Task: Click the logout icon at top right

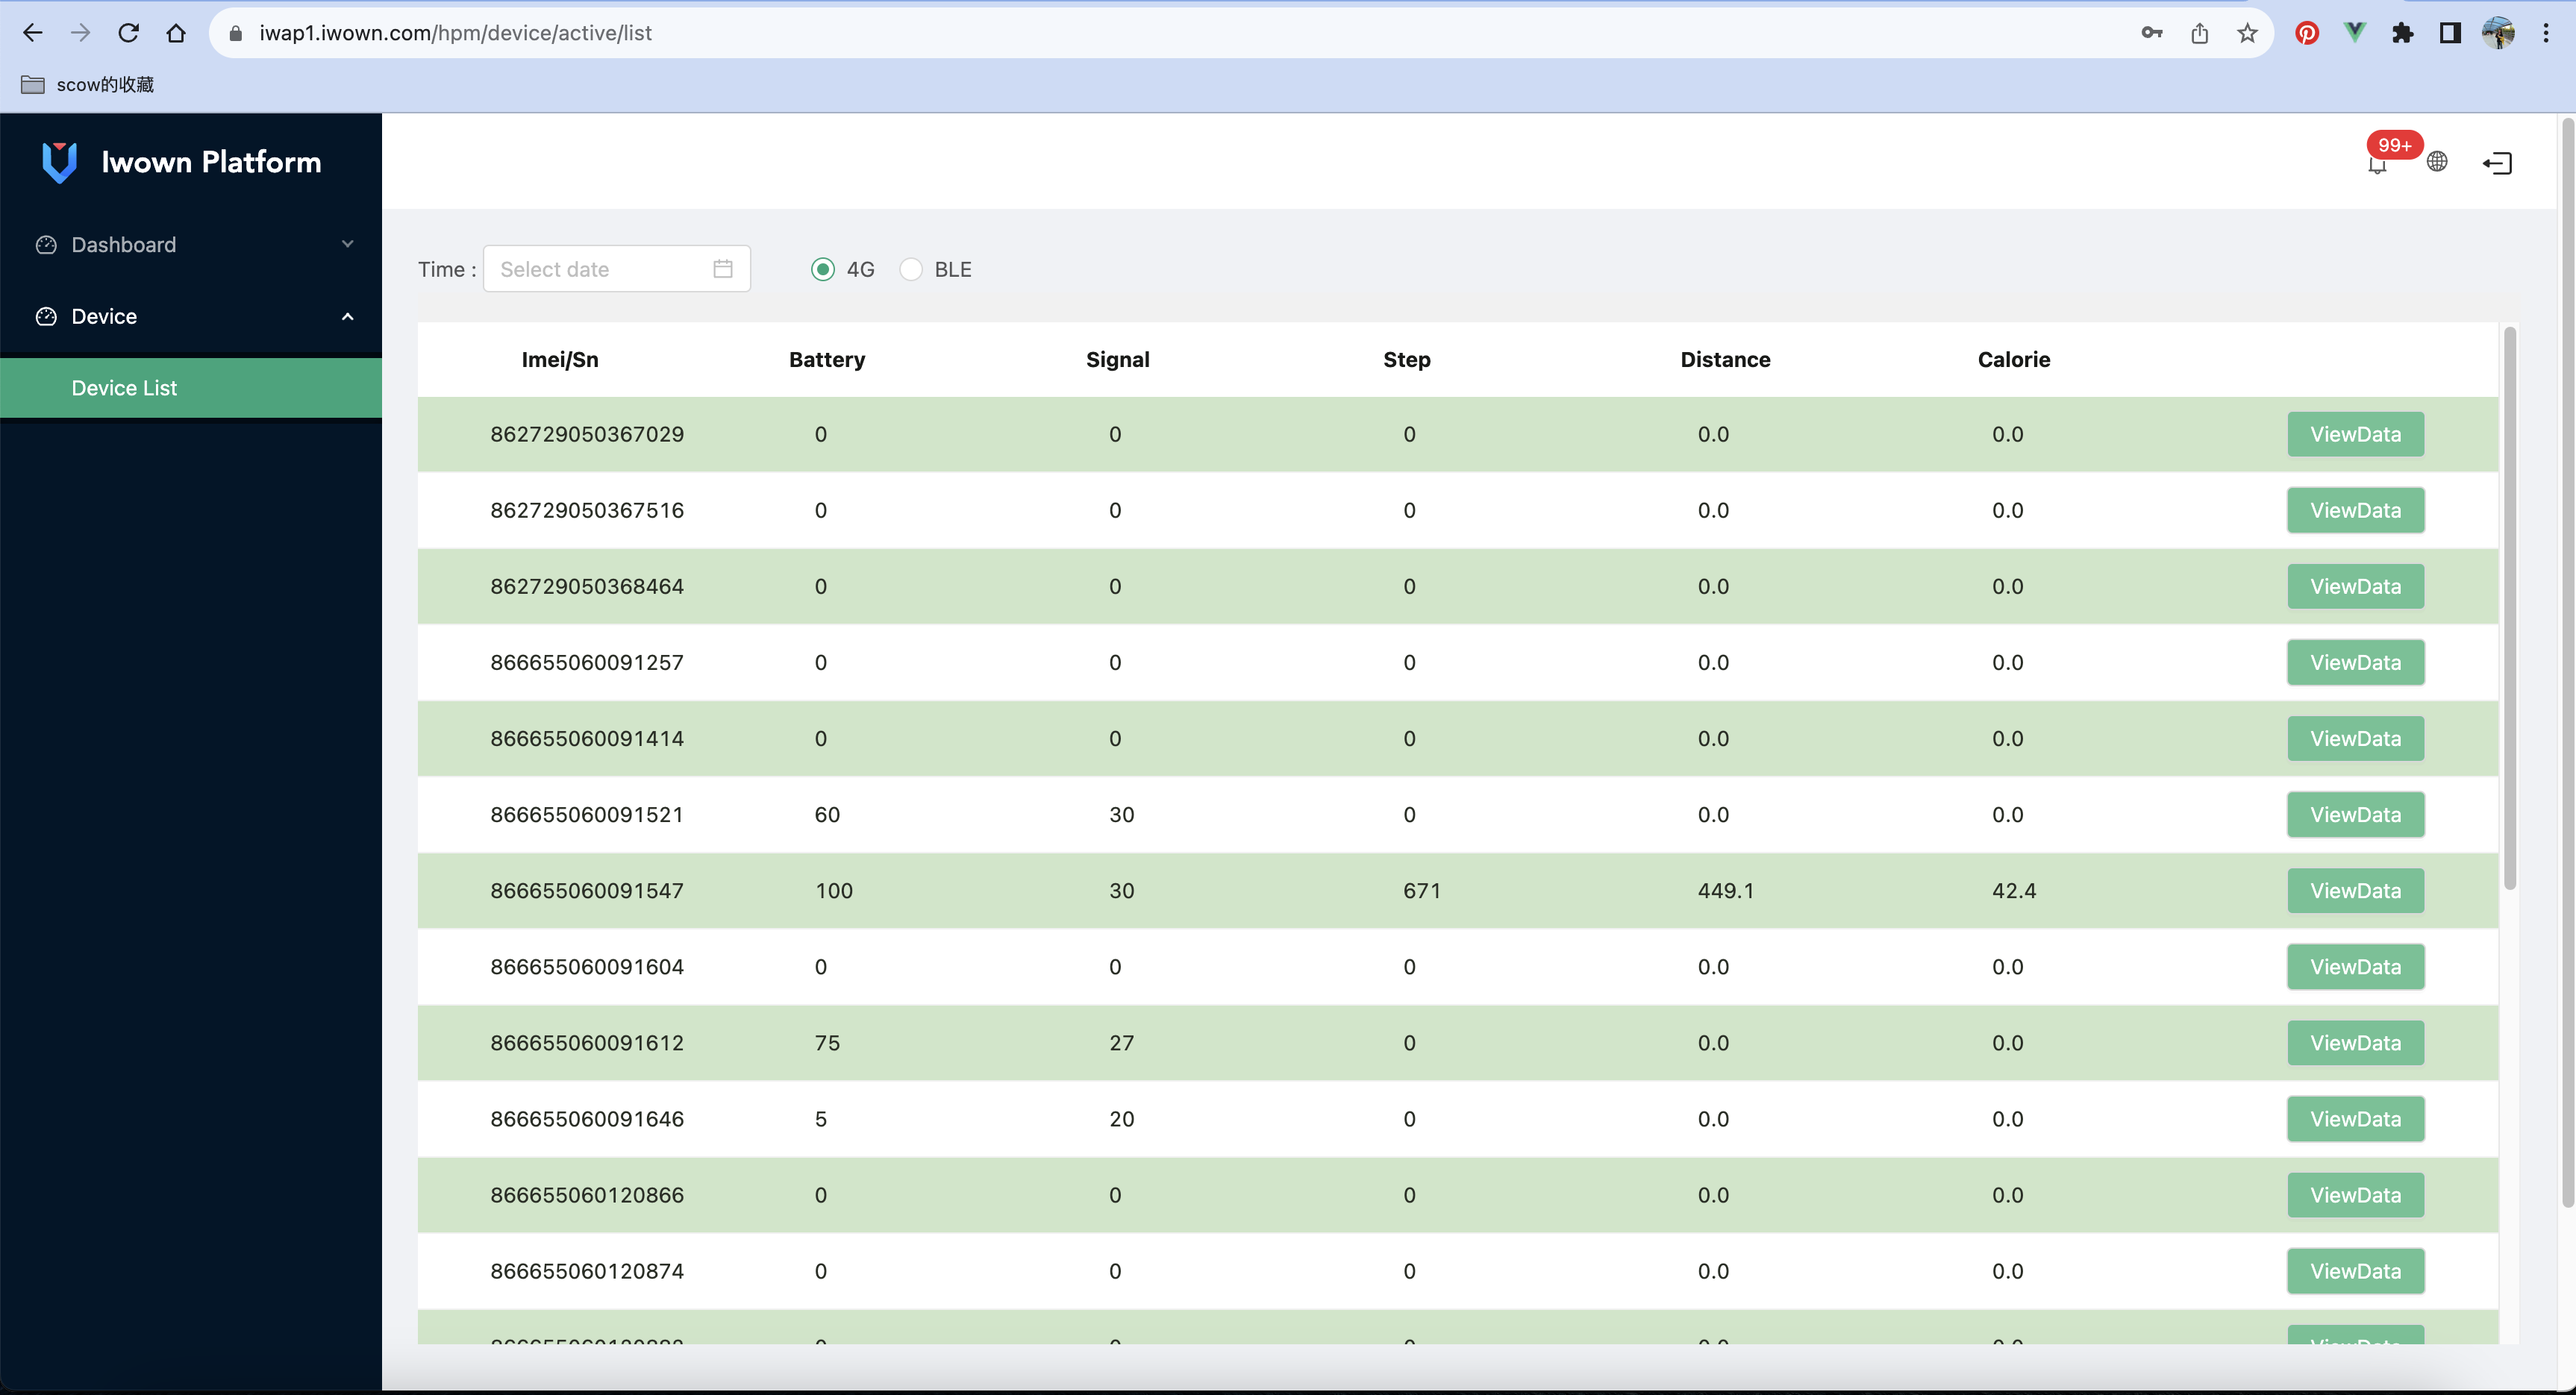Action: [2497, 162]
